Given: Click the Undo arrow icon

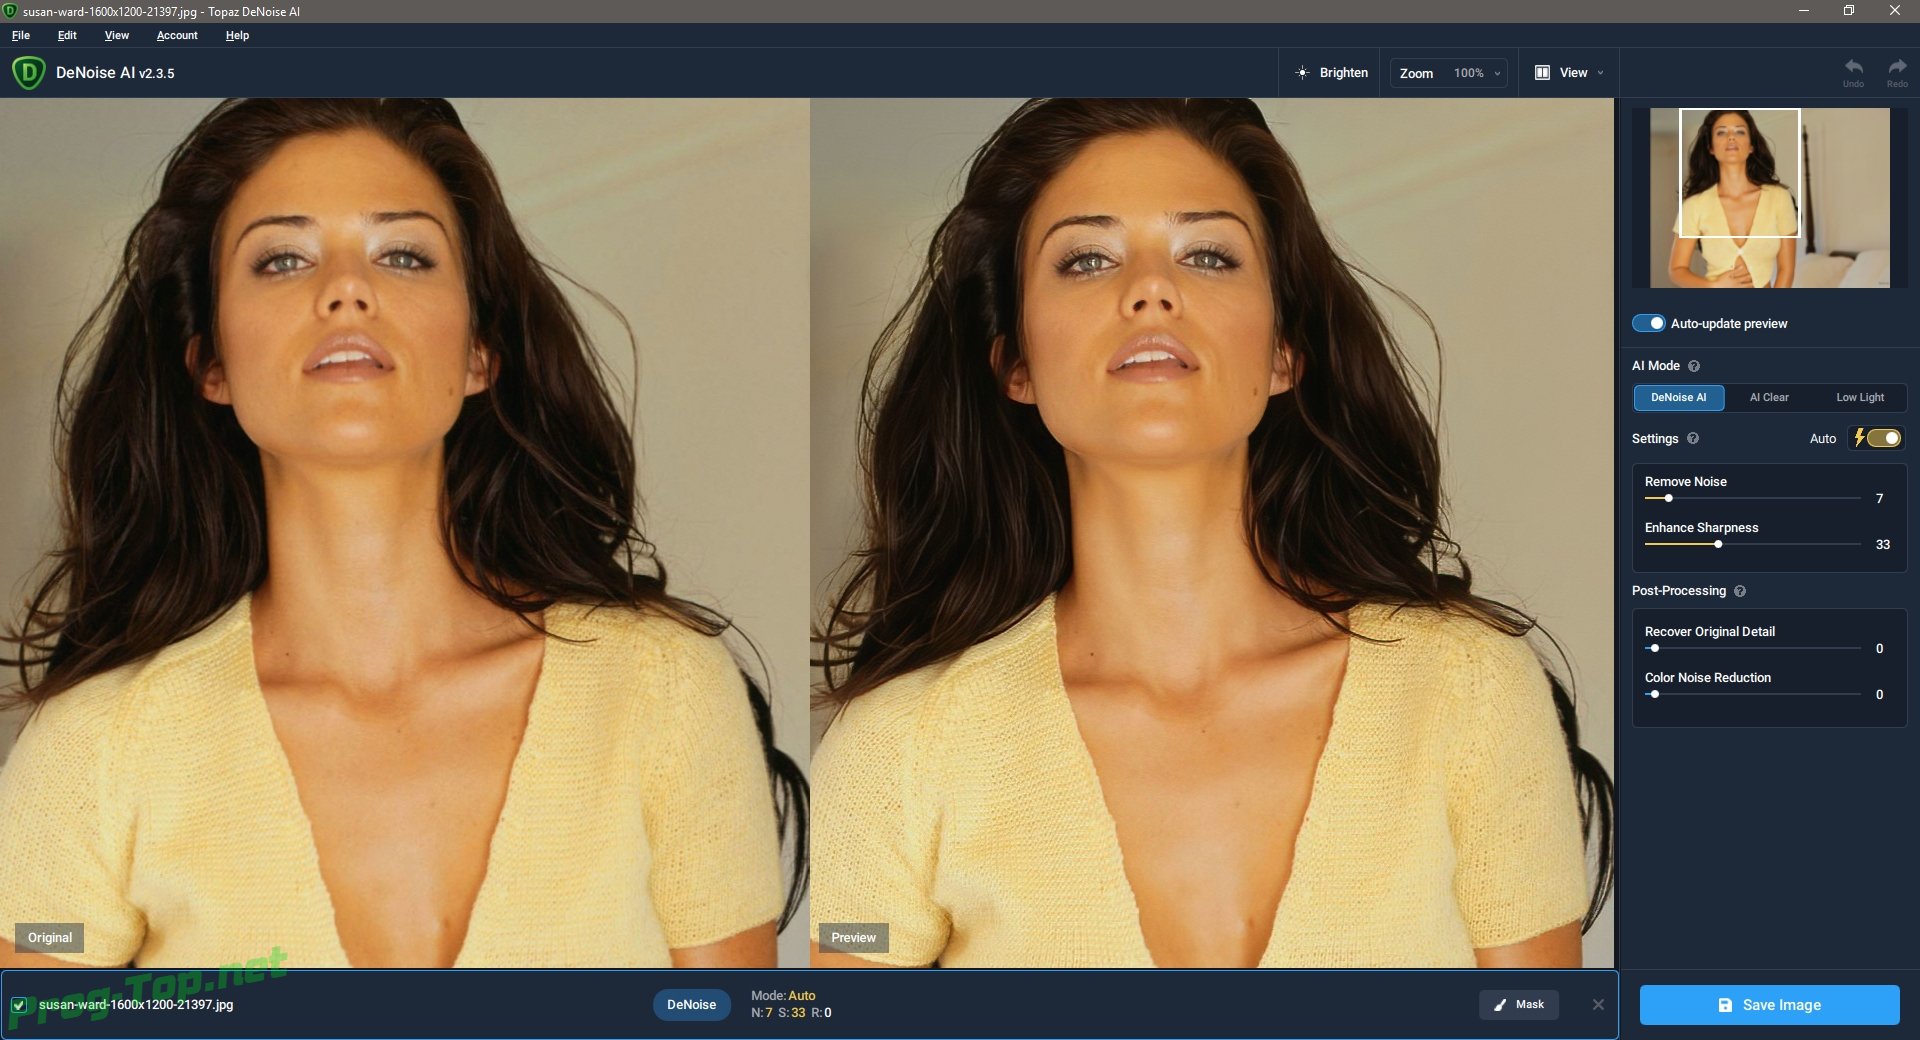Looking at the screenshot, I should [1854, 67].
